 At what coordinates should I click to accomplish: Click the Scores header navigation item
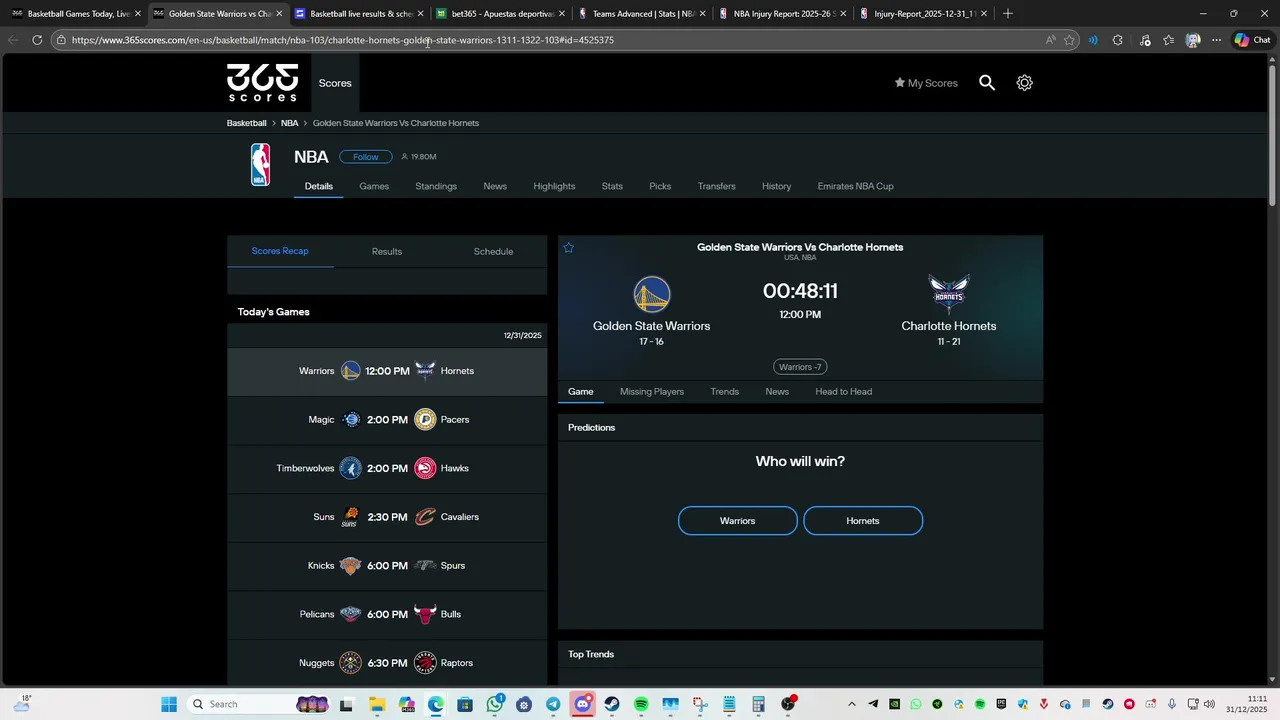(335, 83)
